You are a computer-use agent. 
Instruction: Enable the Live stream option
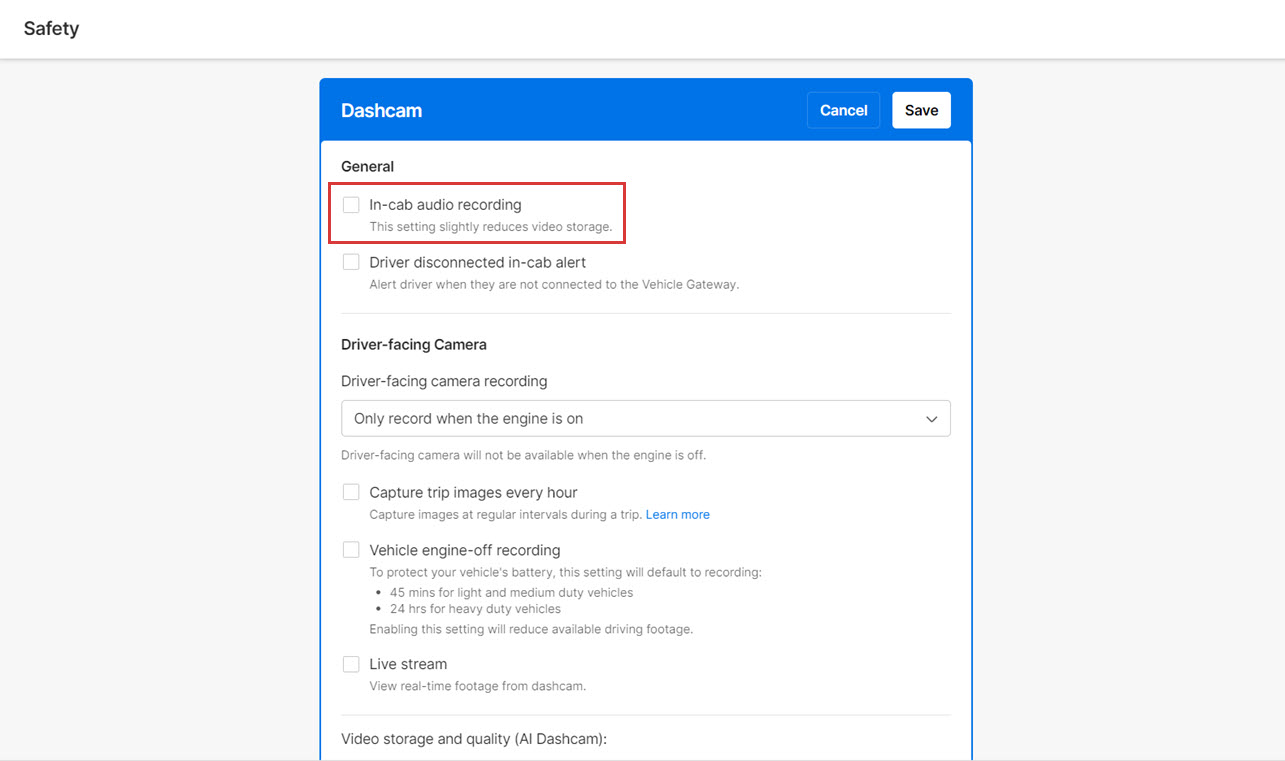coord(351,663)
